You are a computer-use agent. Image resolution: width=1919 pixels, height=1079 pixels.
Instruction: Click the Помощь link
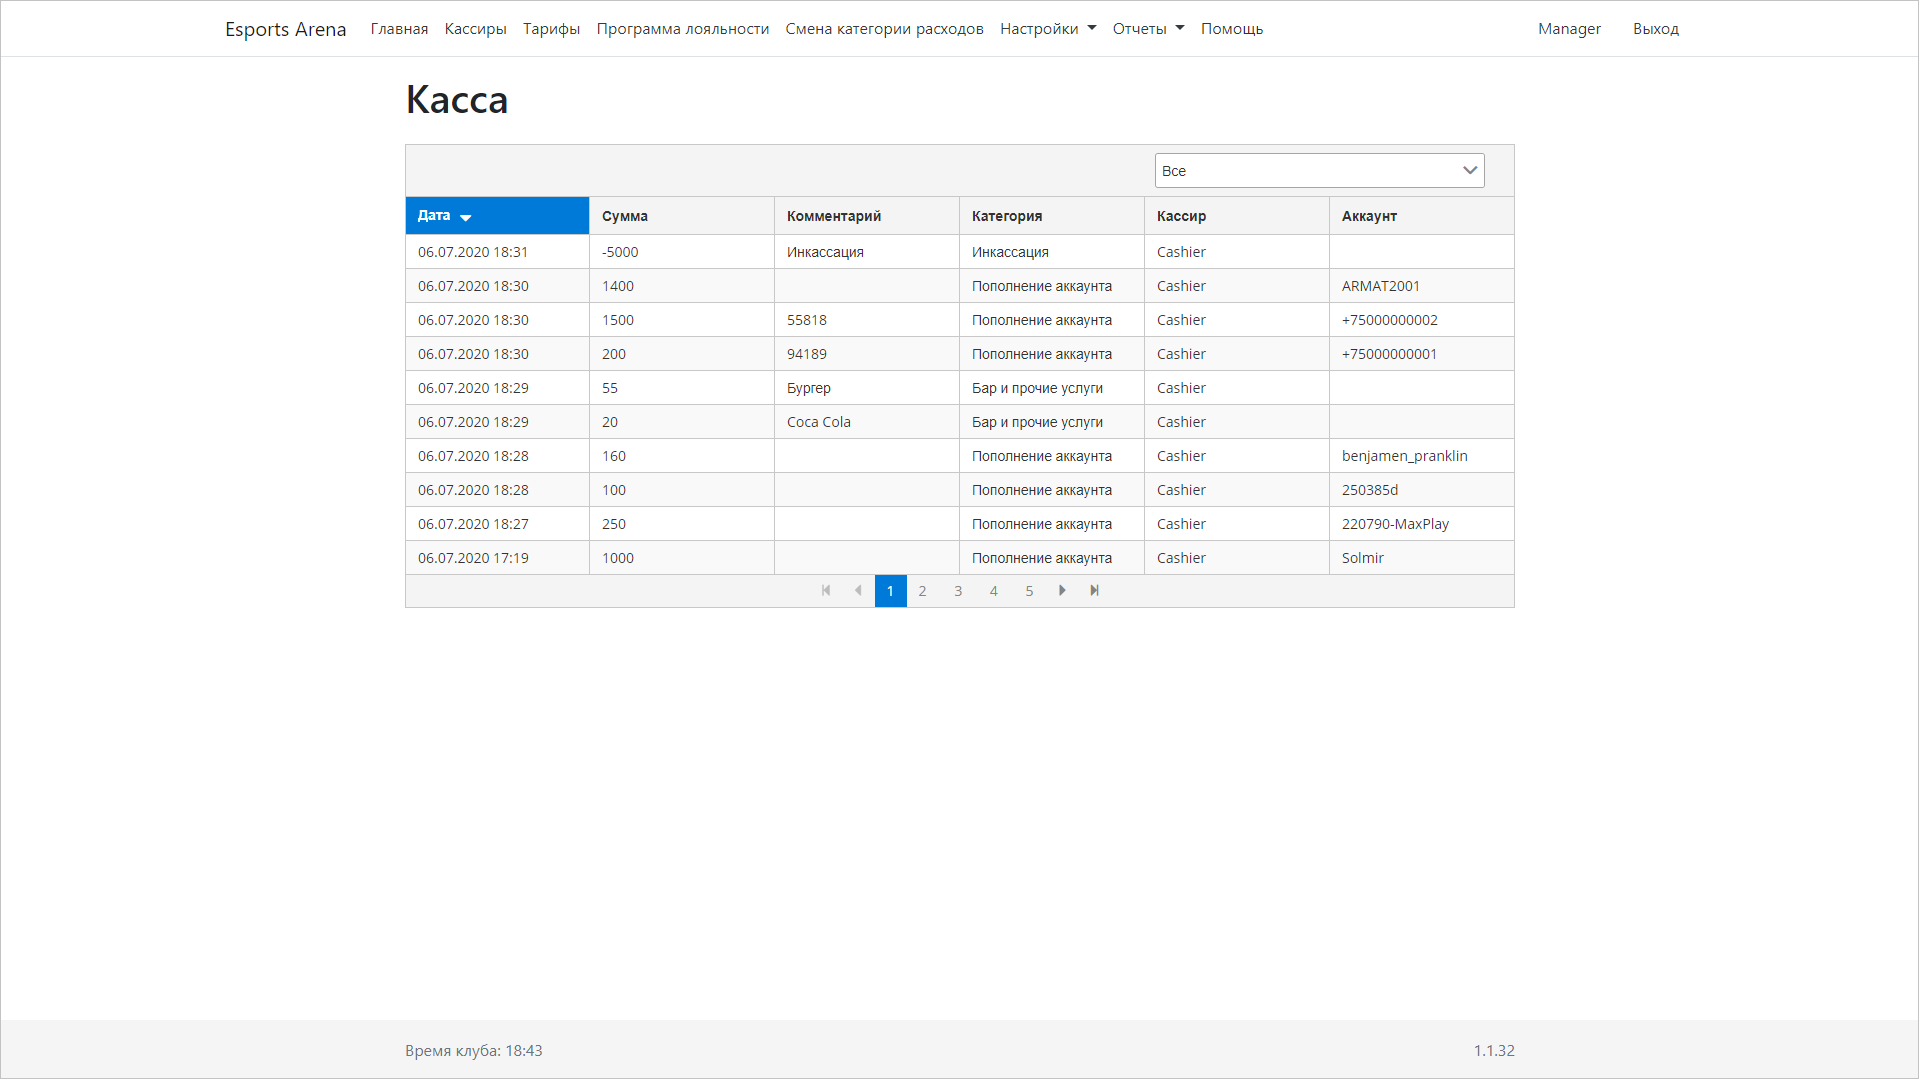tap(1231, 29)
